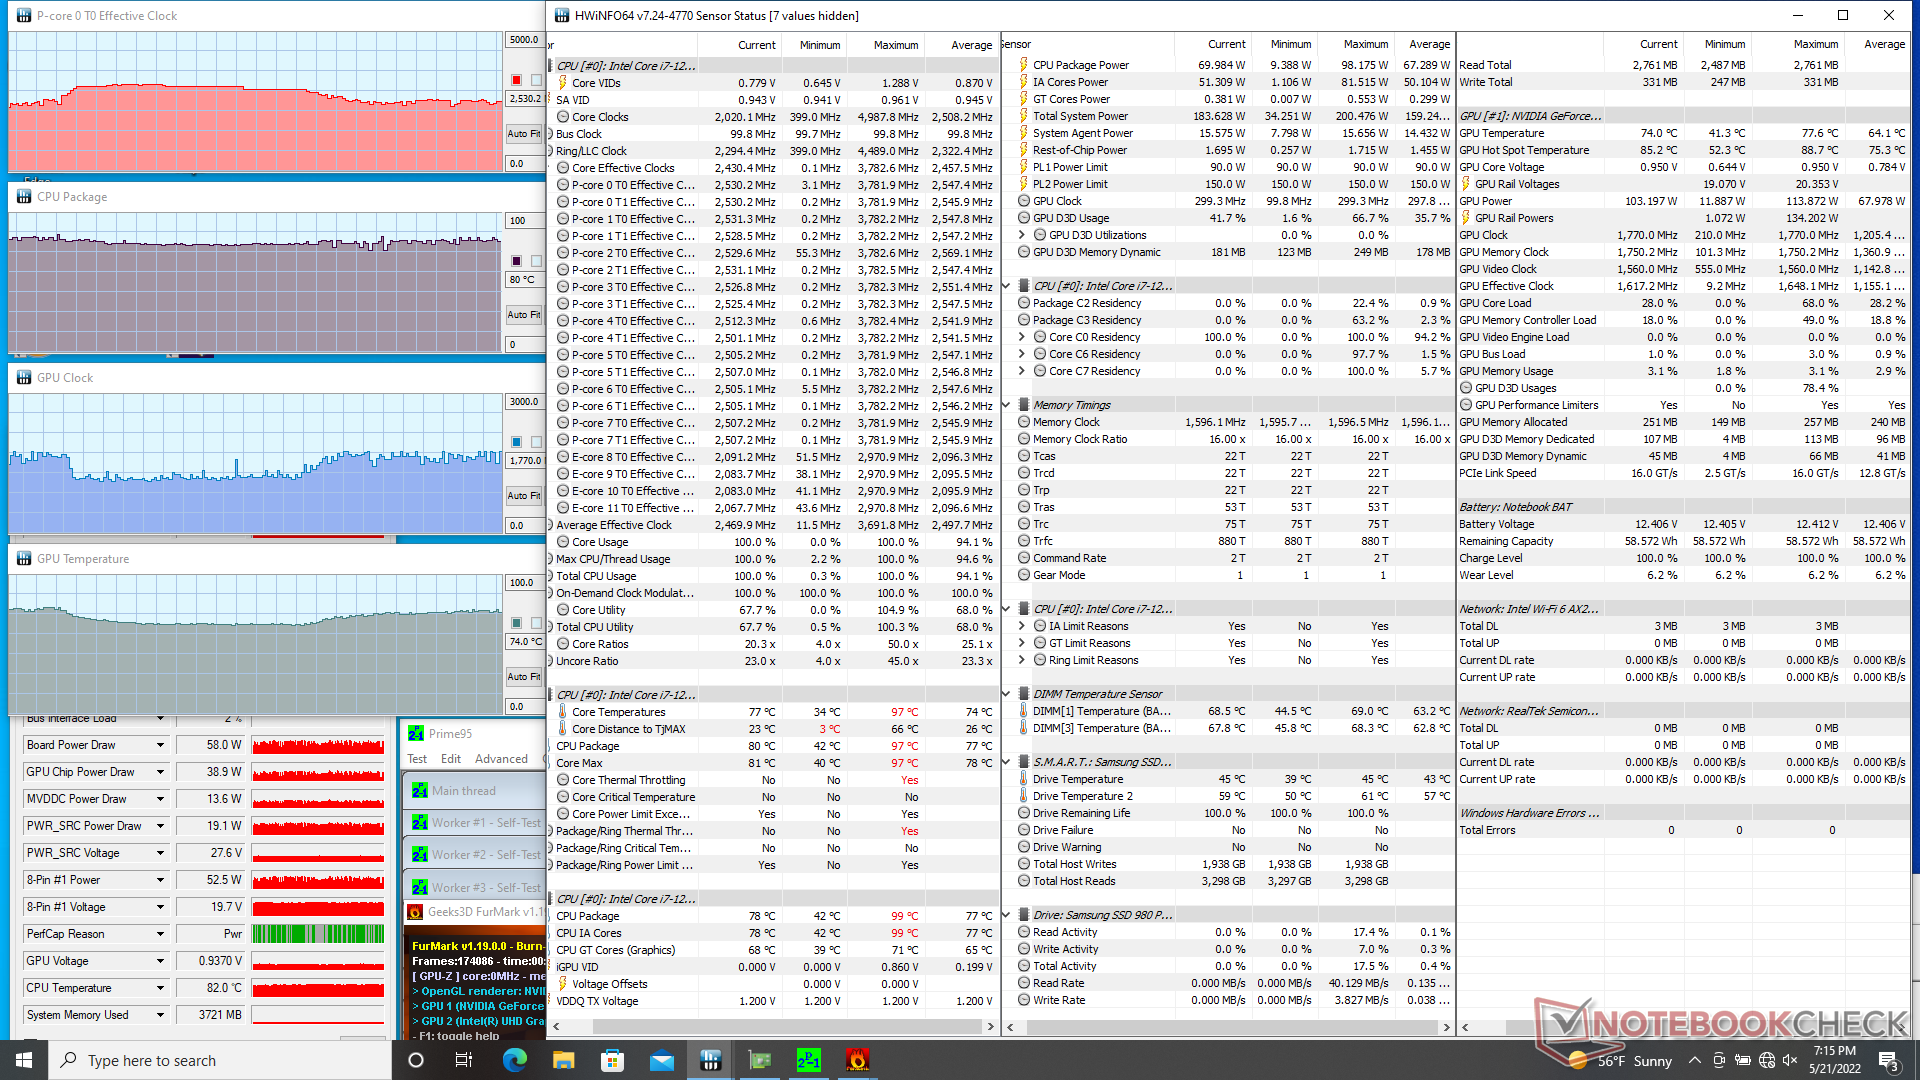Open HWiNFO64 from the taskbar
Screen dimensions: 1920x1080
click(710, 1060)
